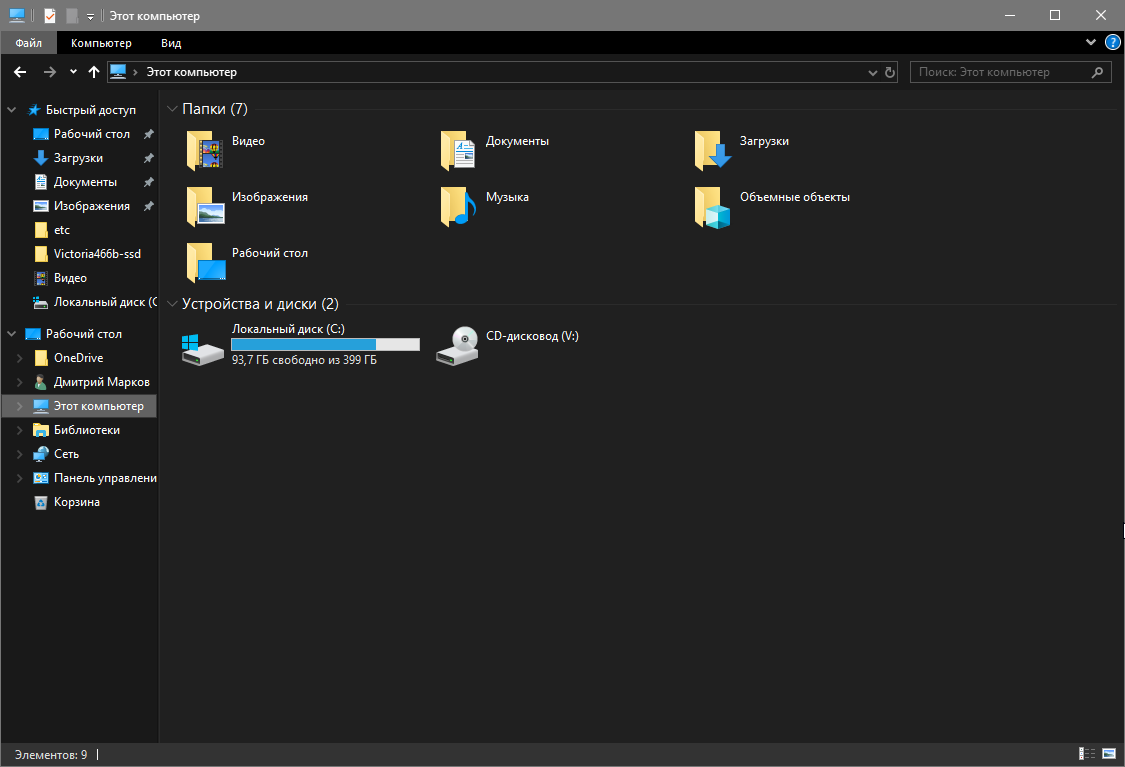Open the Файл menu
This screenshot has height=767, width=1125.
tap(29, 43)
